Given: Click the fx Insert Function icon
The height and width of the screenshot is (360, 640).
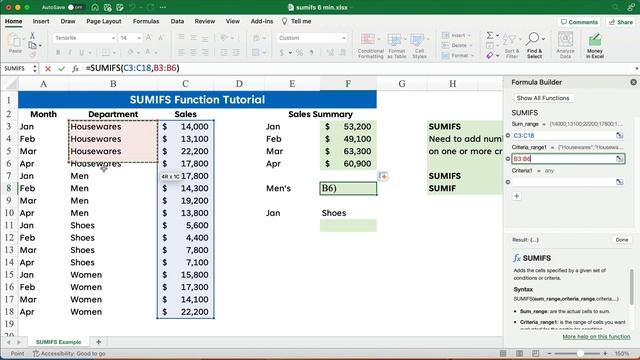Looking at the screenshot, I should [x=75, y=69].
